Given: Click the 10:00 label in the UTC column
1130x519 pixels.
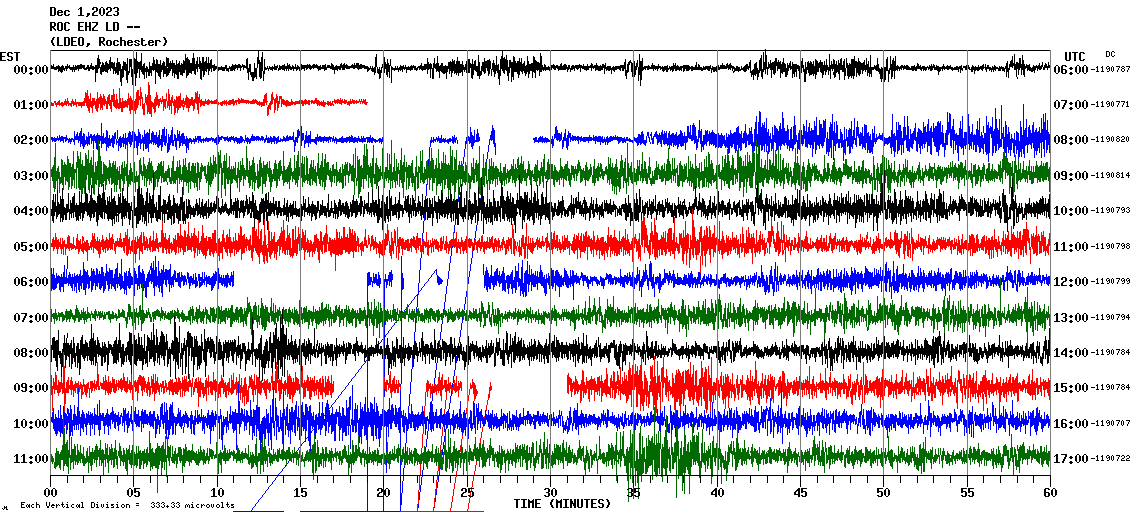Looking at the screenshot, I should click(1070, 210).
